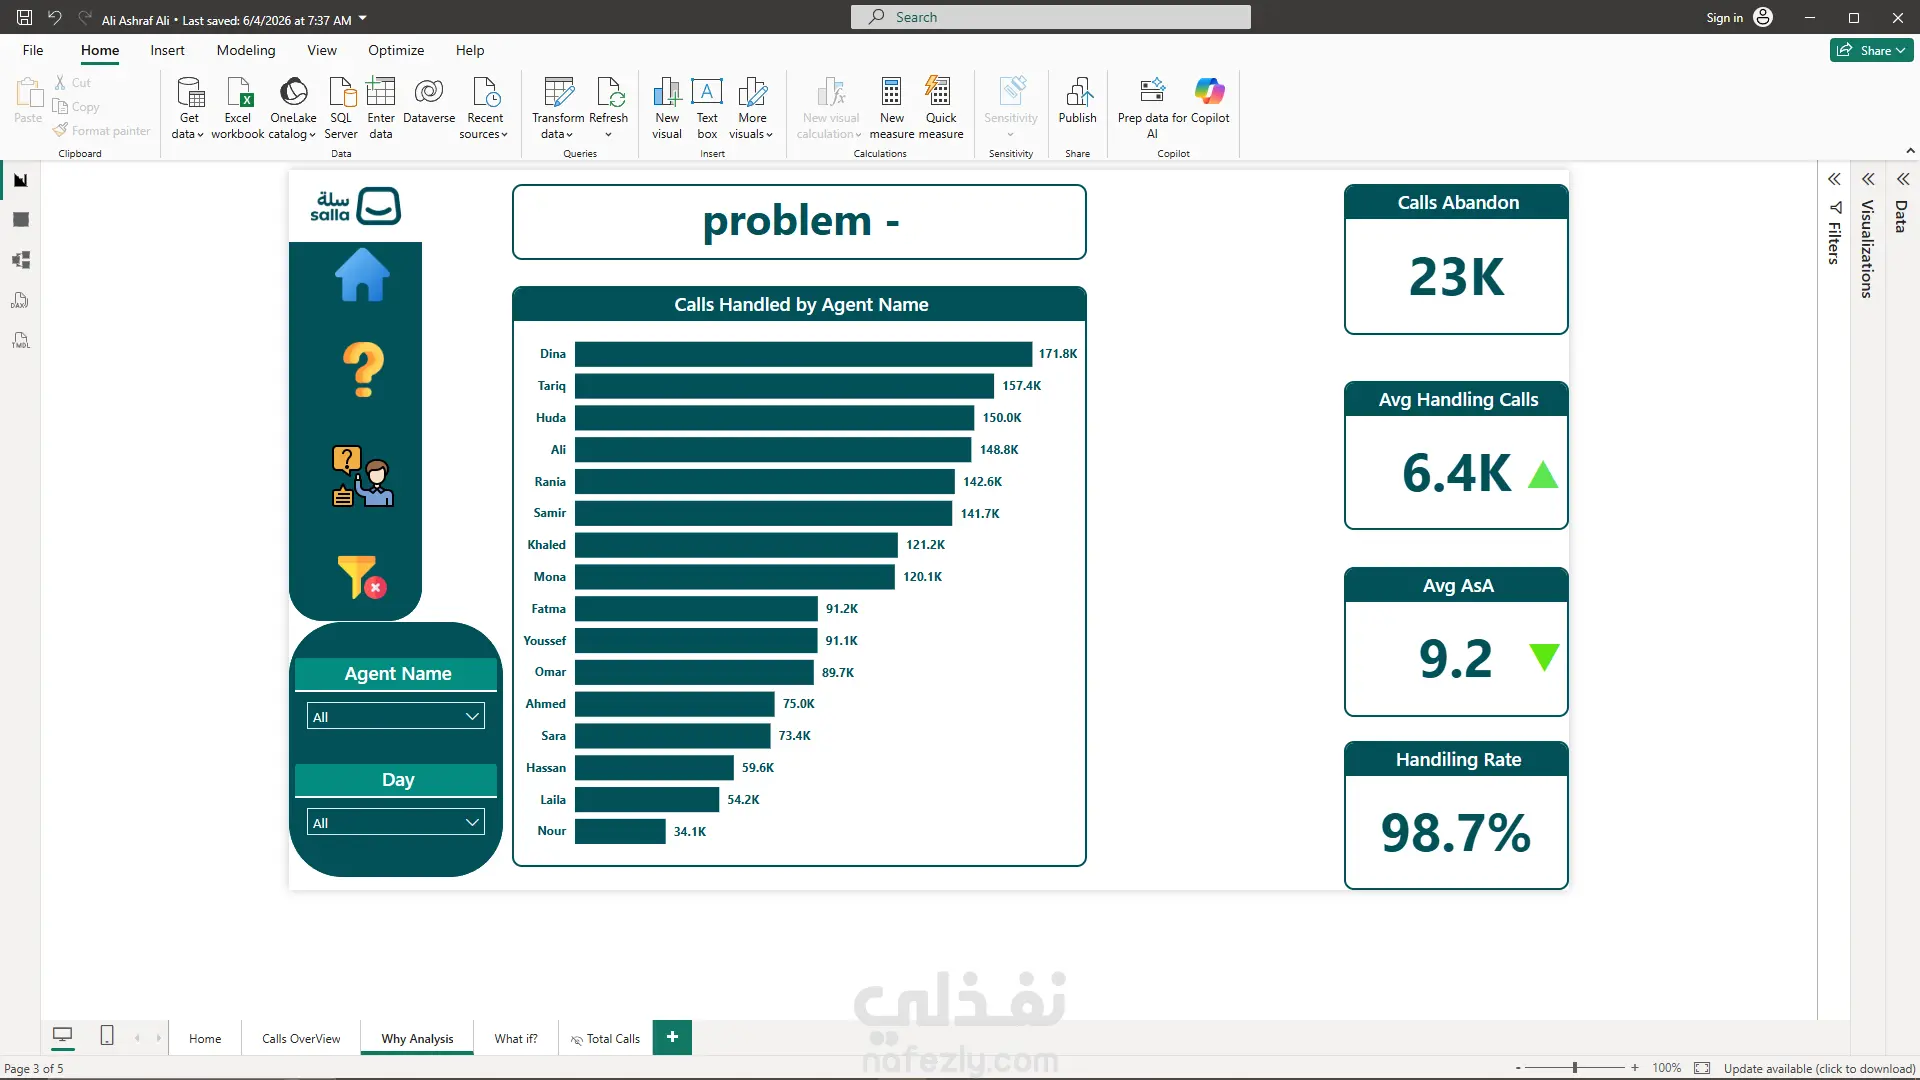Click the Enter data icon
This screenshot has height=1080, width=1920.
(381, 107)
